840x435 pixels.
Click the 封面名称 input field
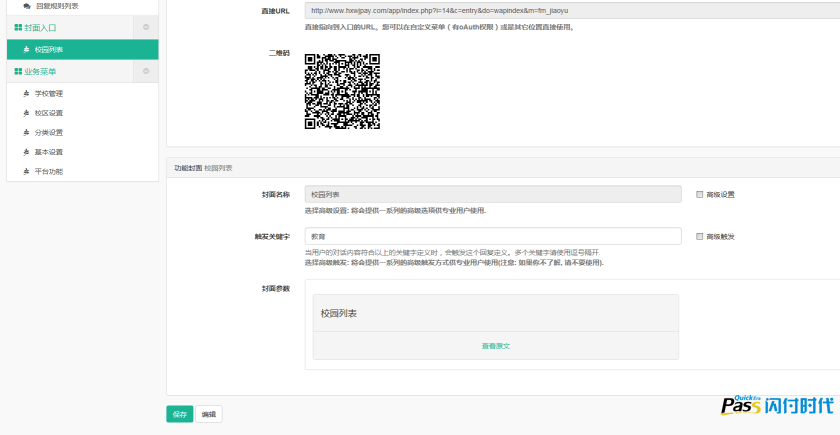point(493,194)
